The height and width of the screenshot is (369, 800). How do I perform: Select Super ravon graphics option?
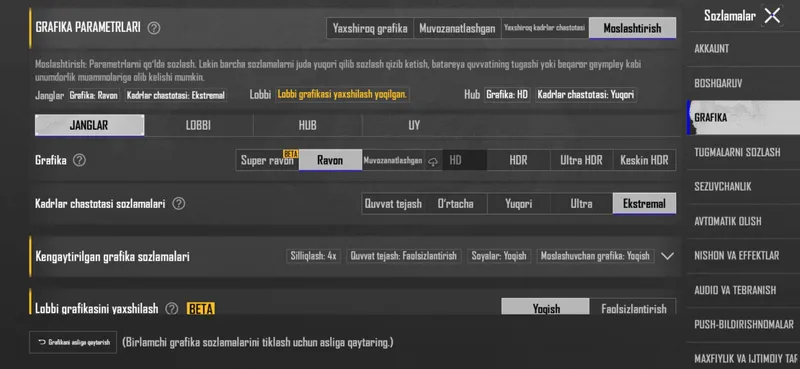[x=267, y=160]
